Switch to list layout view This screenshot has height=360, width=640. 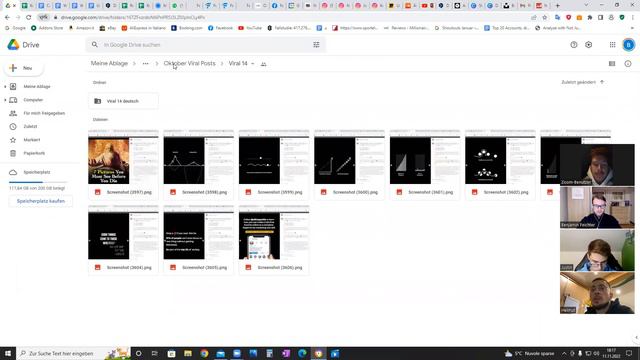[612, 64]
